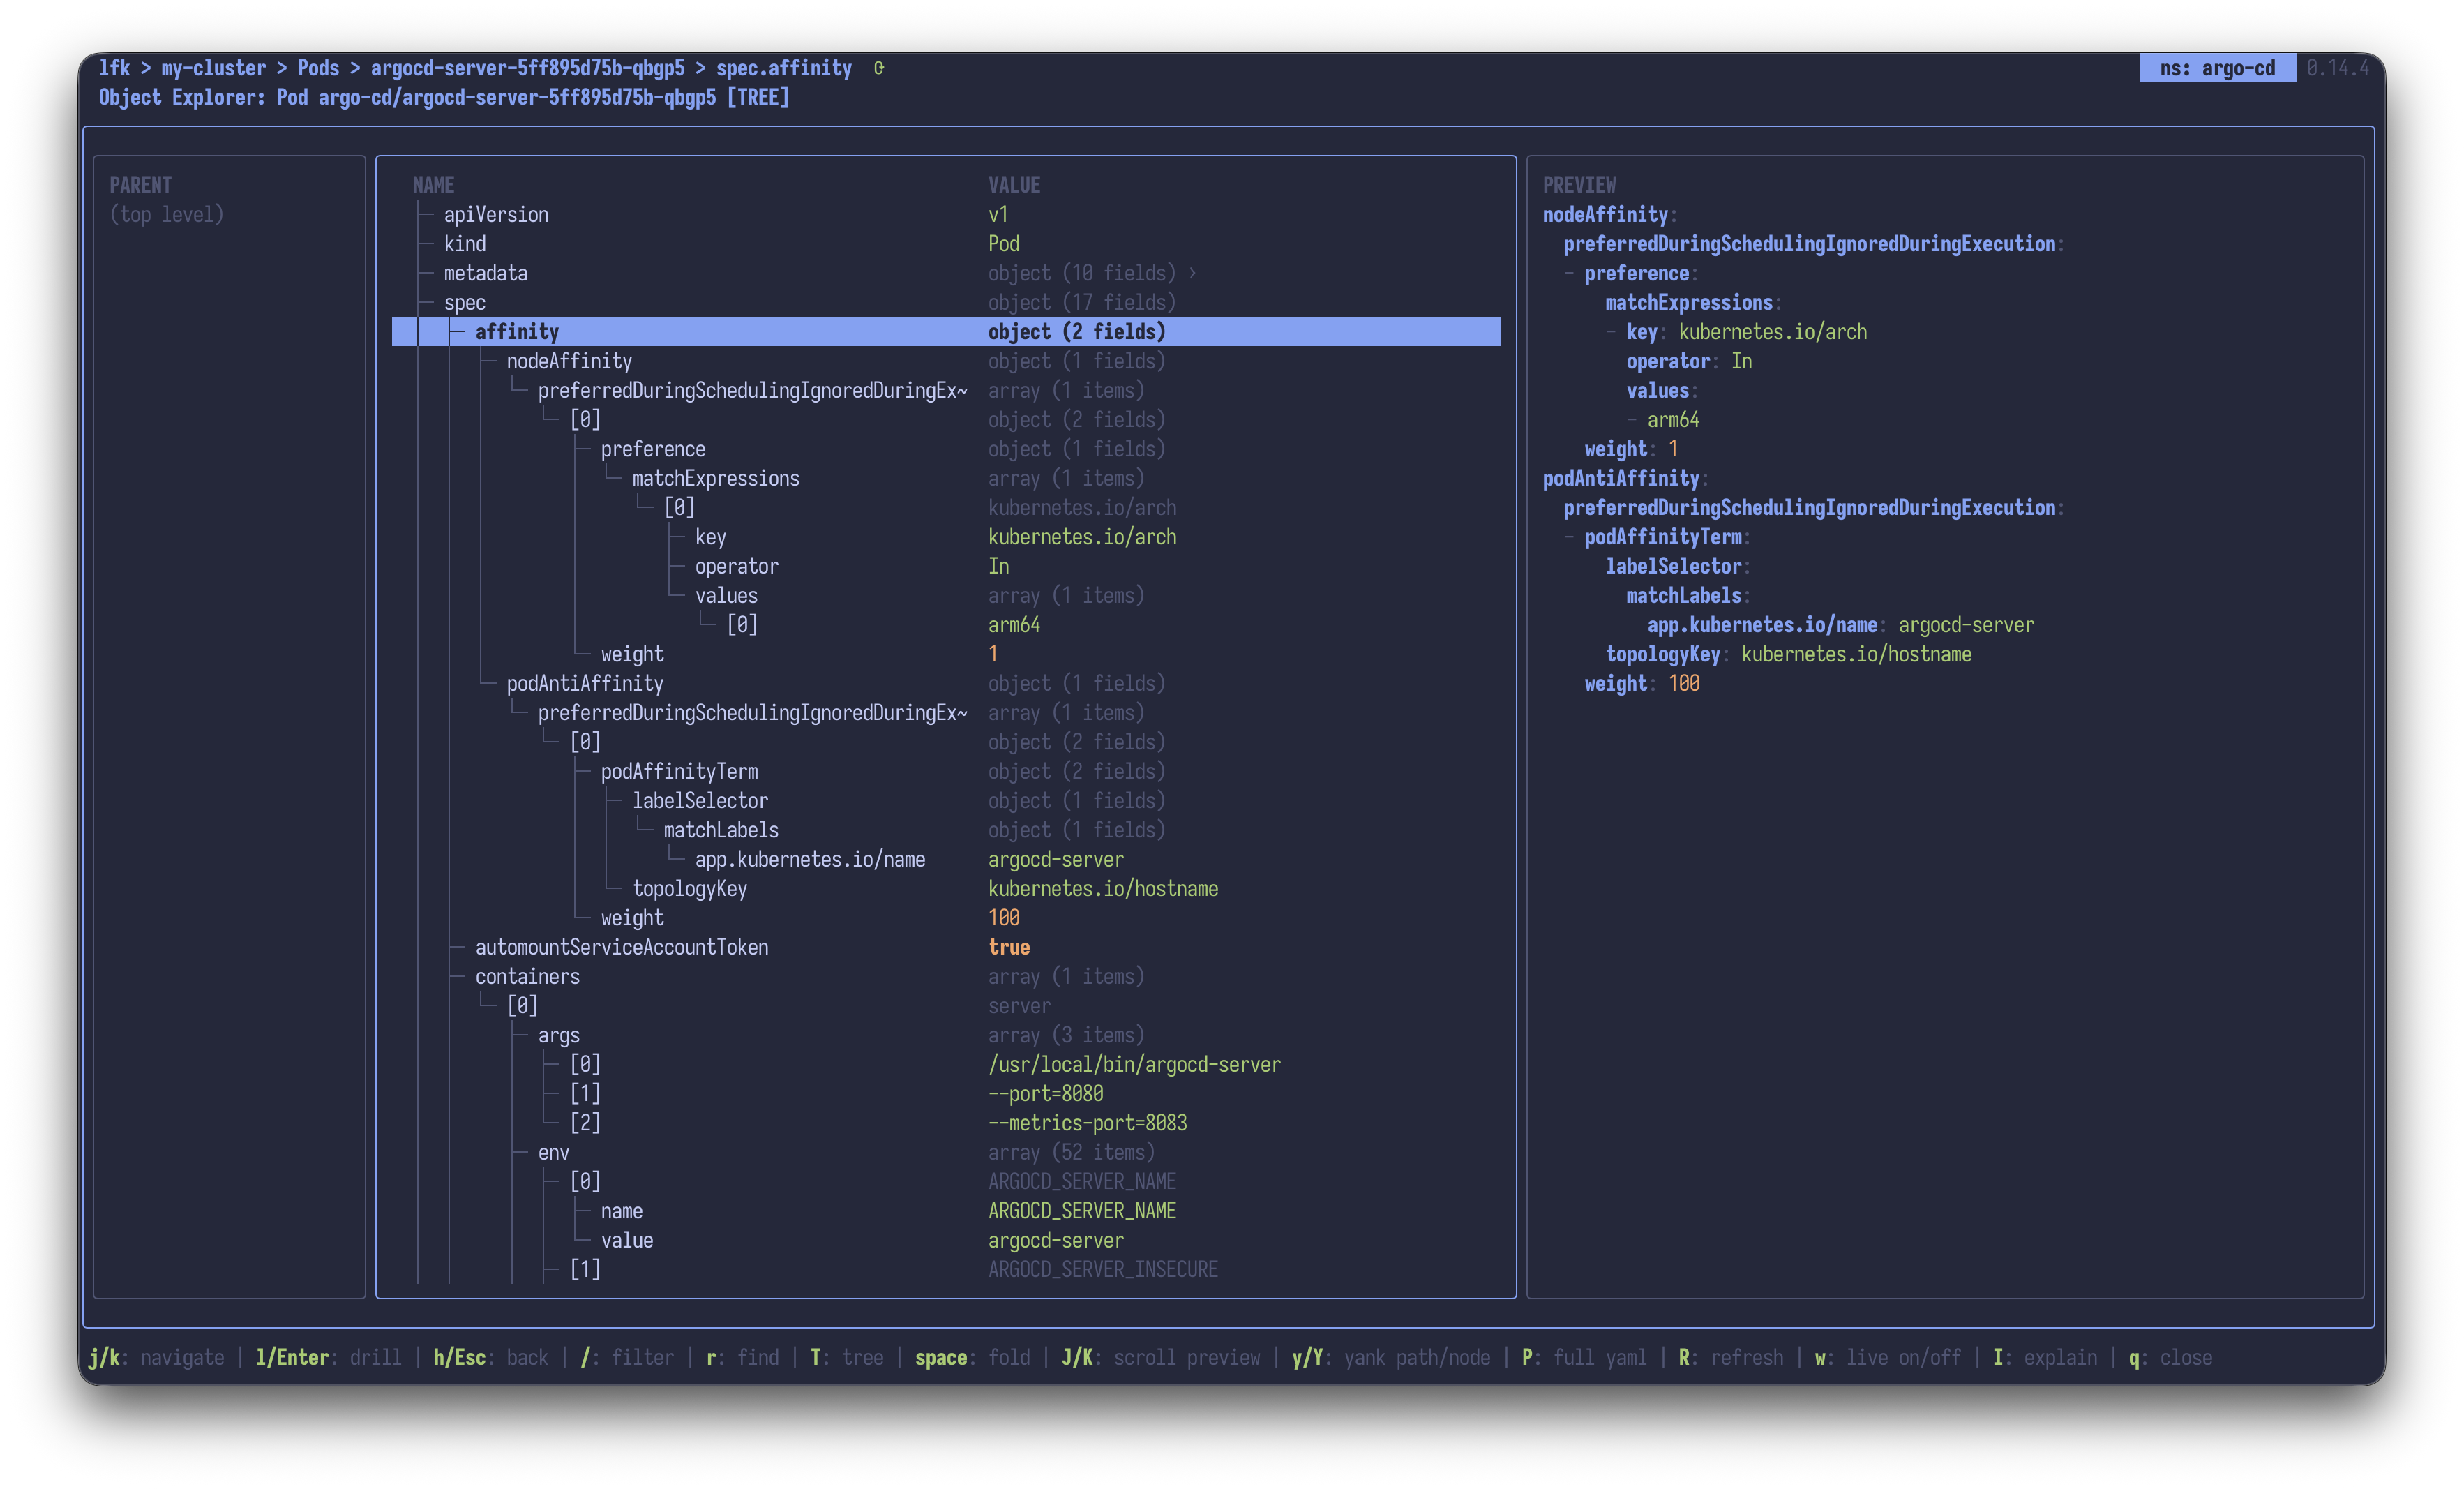Select the env value row
2464x1489 pixels.
(946, 1240)
